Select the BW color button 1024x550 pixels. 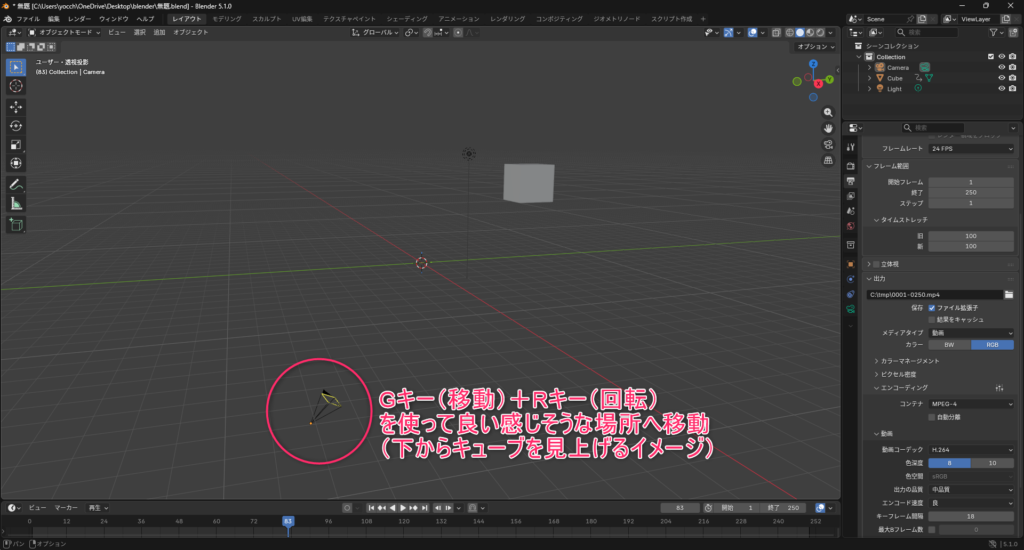click(950, 344)
